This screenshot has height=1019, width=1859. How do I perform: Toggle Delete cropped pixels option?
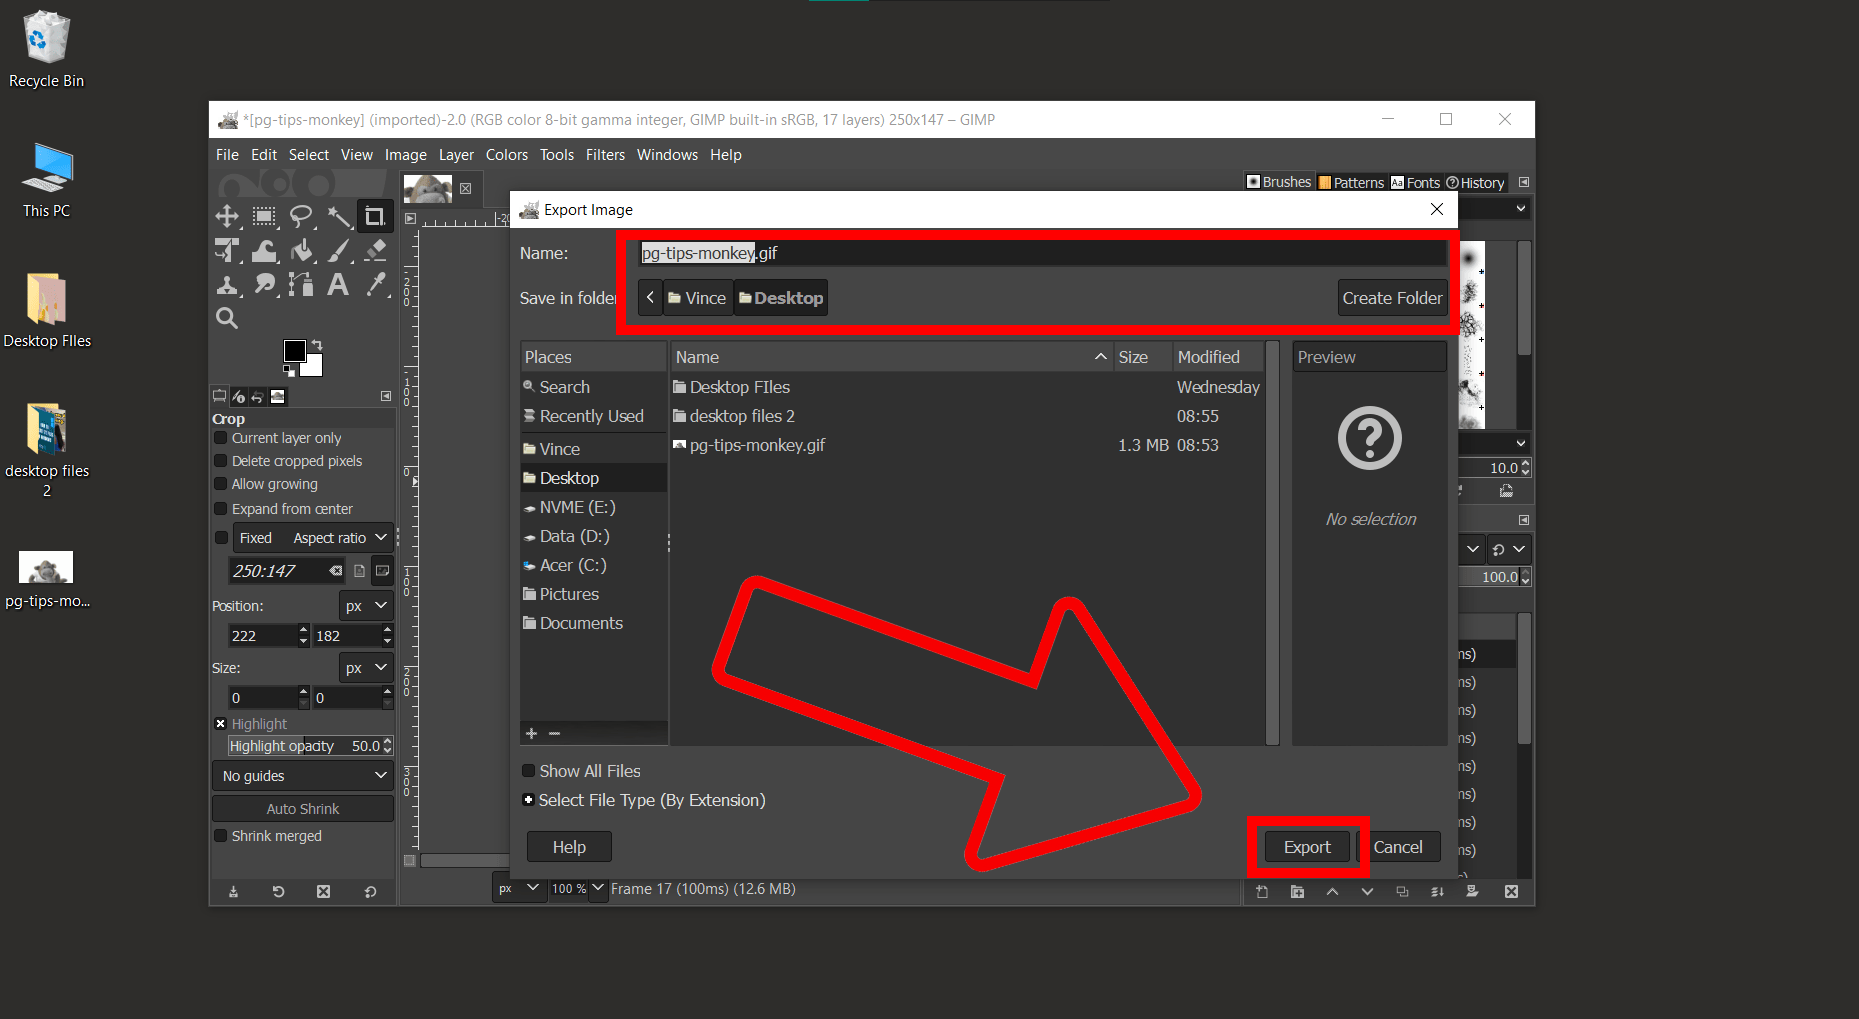[221, 461]
